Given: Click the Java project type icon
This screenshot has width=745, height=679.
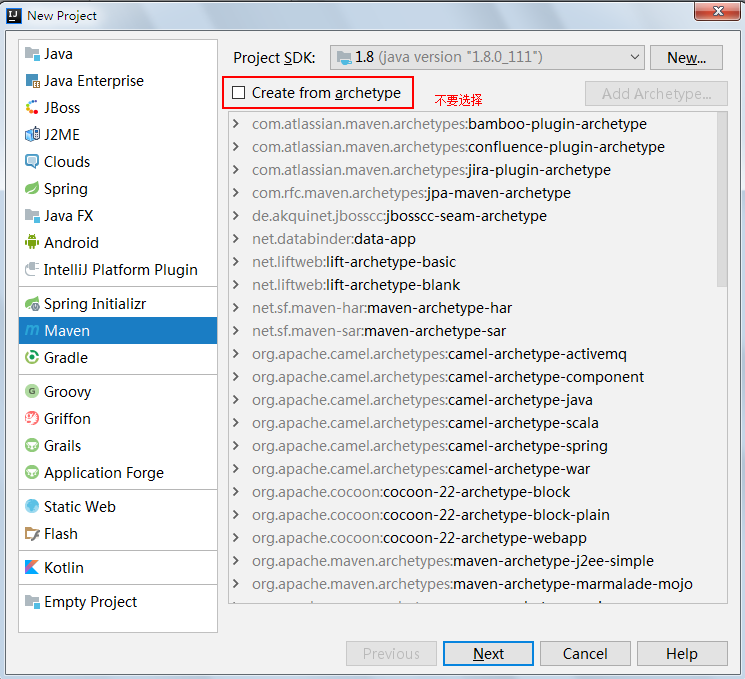Looking at the screenshot, I should 32,54.
